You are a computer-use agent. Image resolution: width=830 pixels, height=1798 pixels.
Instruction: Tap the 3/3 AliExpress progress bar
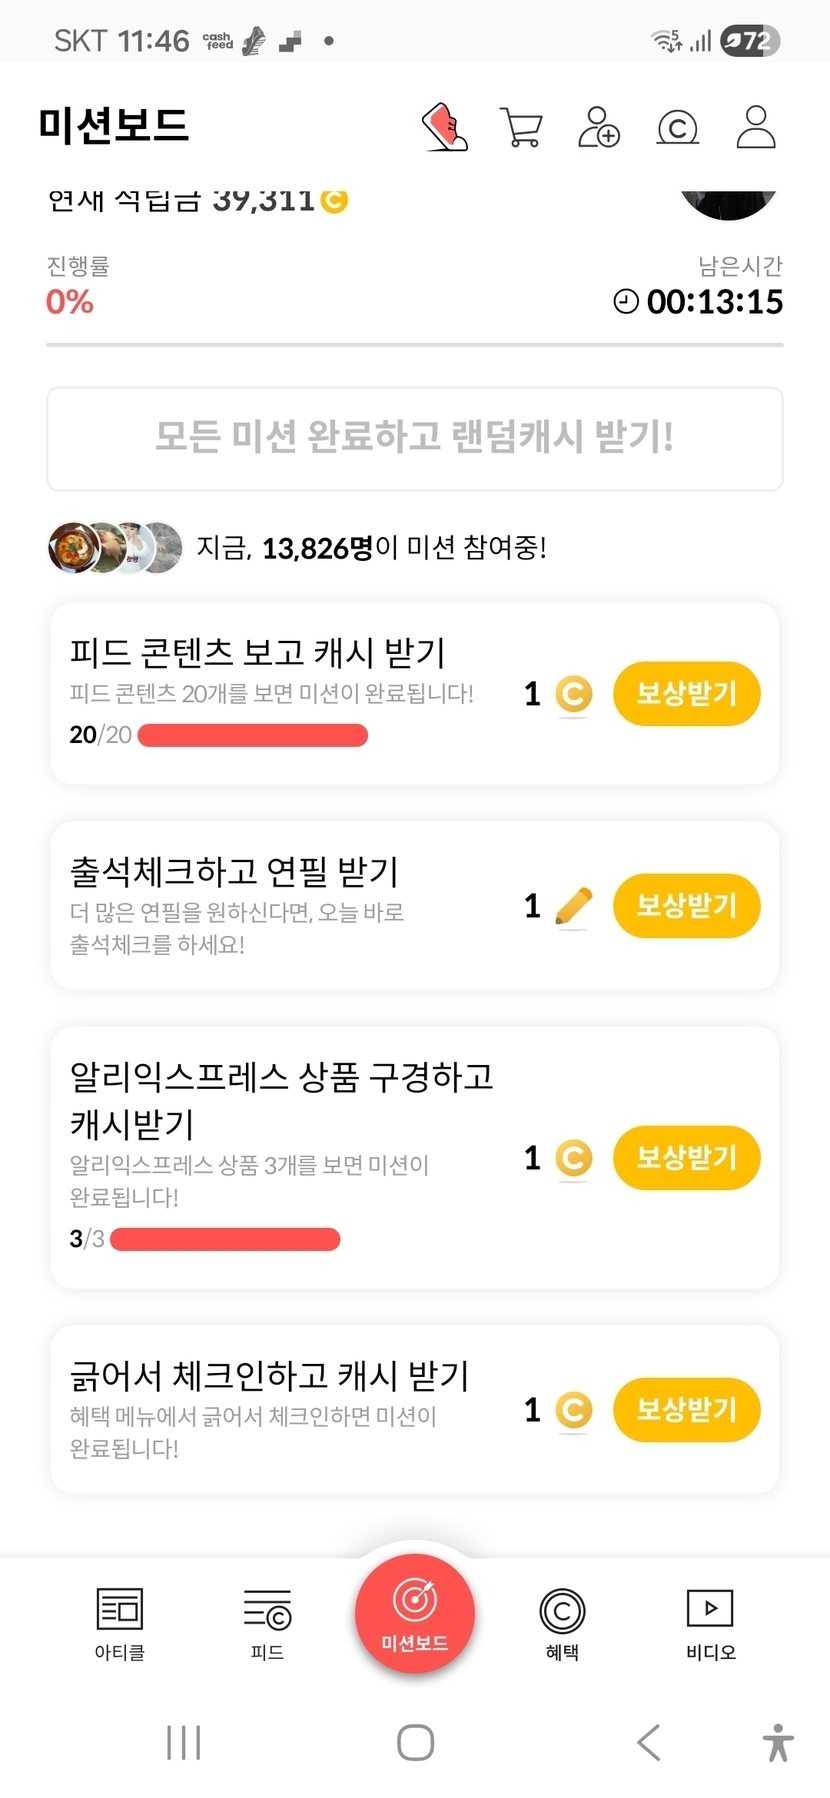225,1240
